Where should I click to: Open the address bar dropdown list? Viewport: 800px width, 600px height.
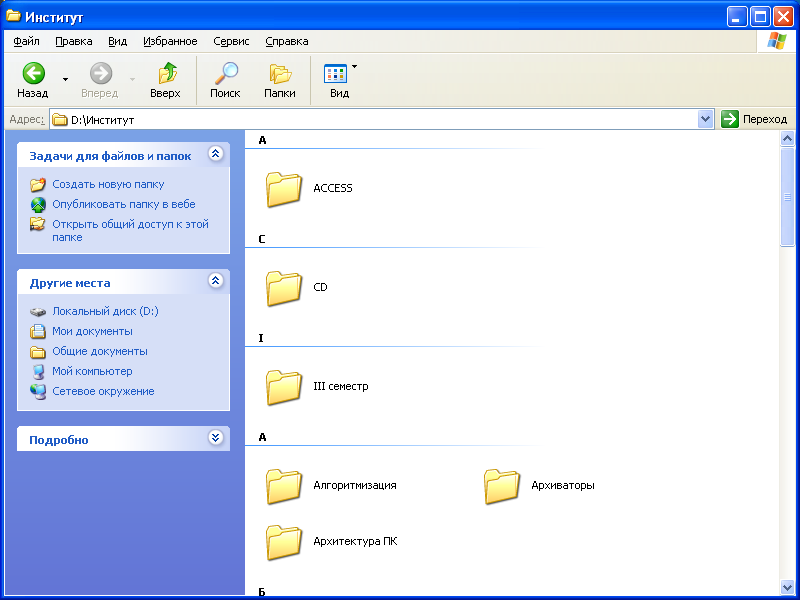[705, 119]
